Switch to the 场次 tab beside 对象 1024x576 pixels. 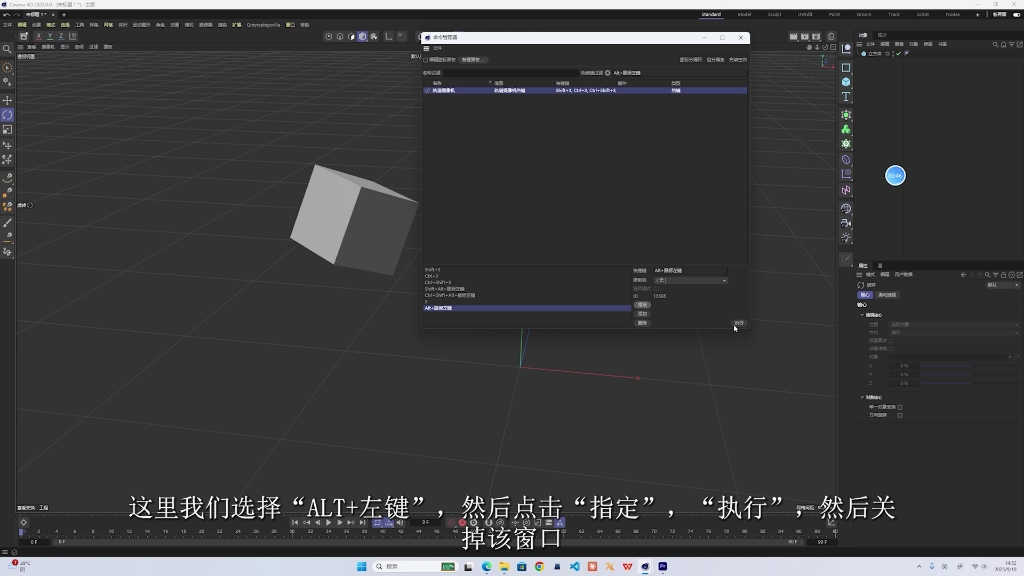(881, 35)
